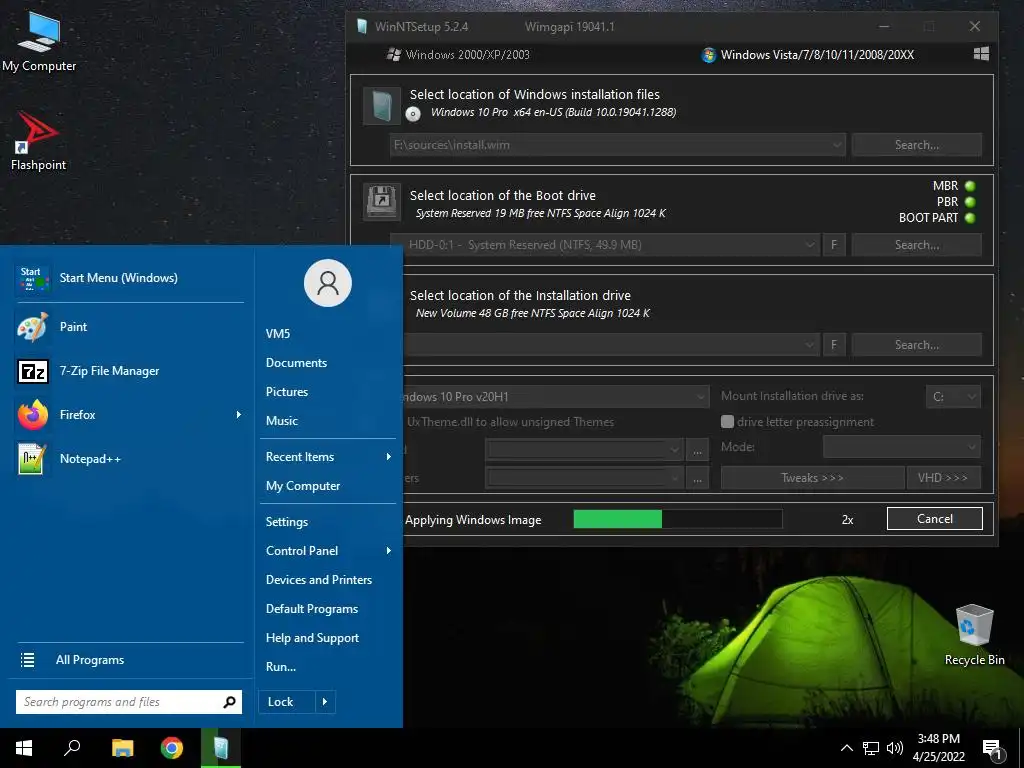Expand install.wim path dropdown

click(x=837, y=145)
